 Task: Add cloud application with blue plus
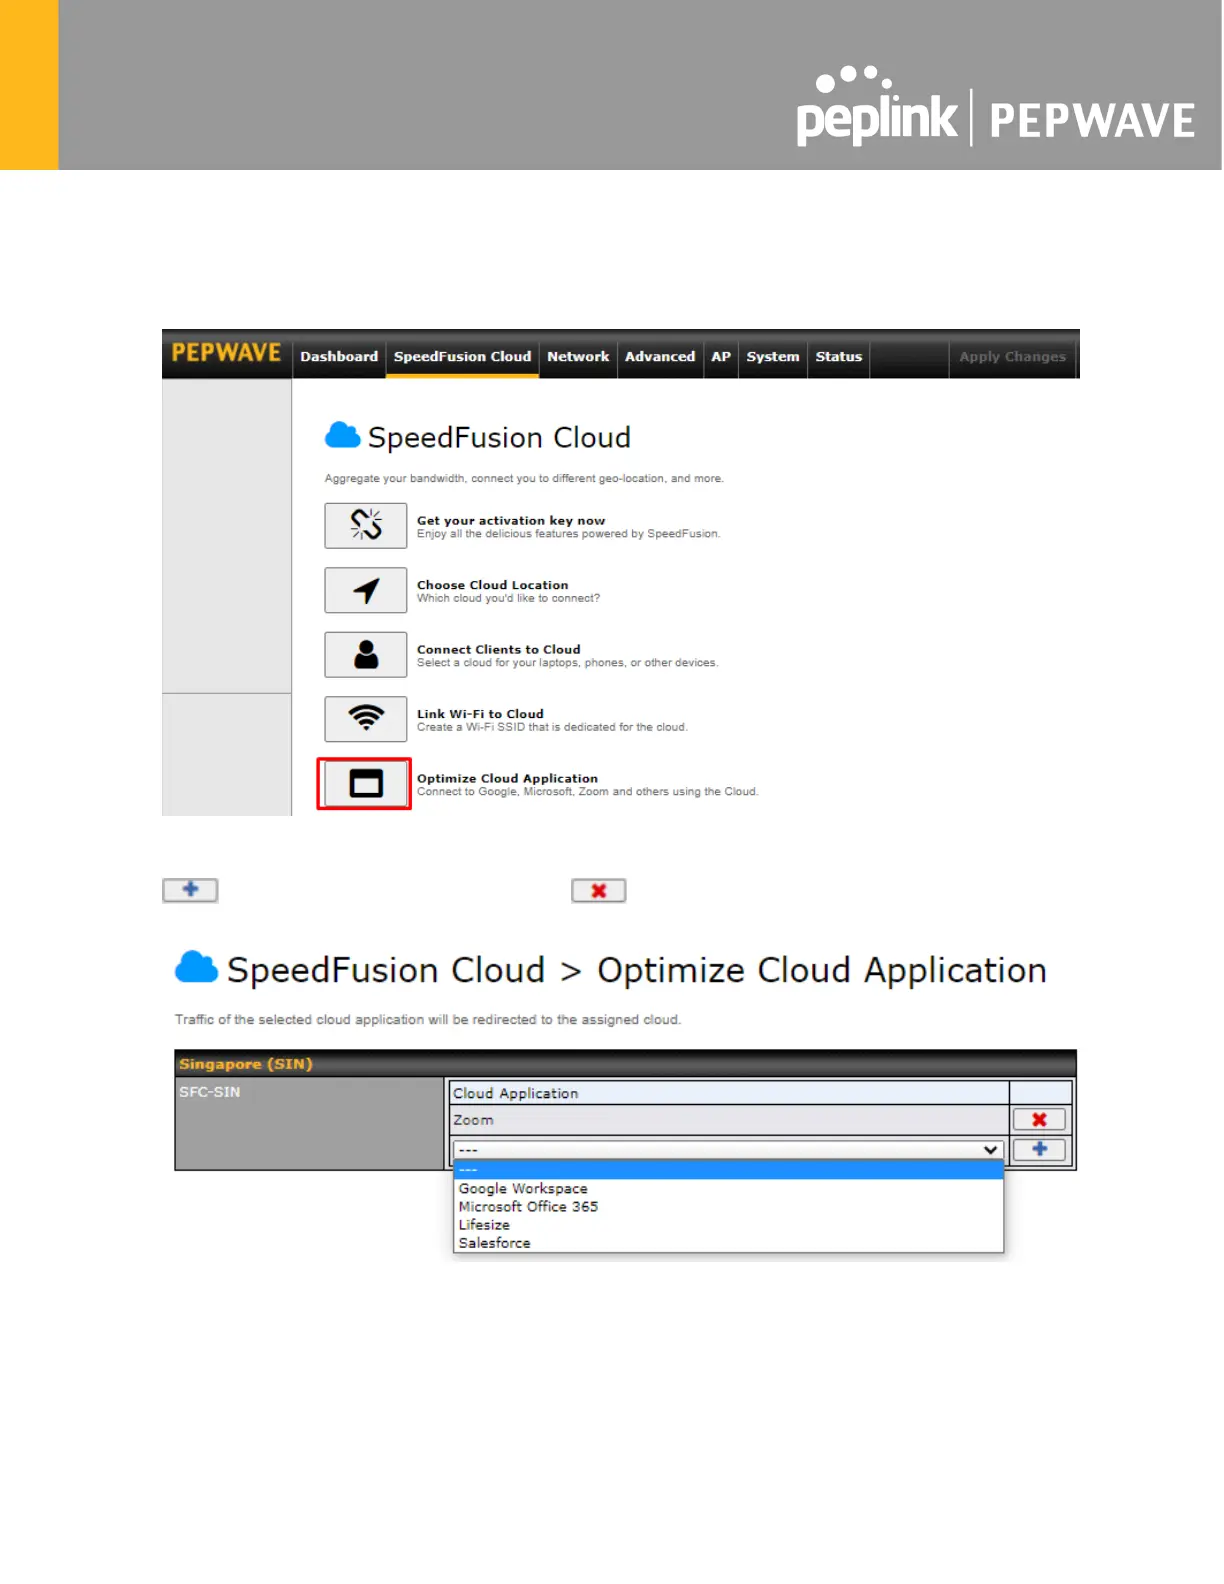point(1039,1149)
